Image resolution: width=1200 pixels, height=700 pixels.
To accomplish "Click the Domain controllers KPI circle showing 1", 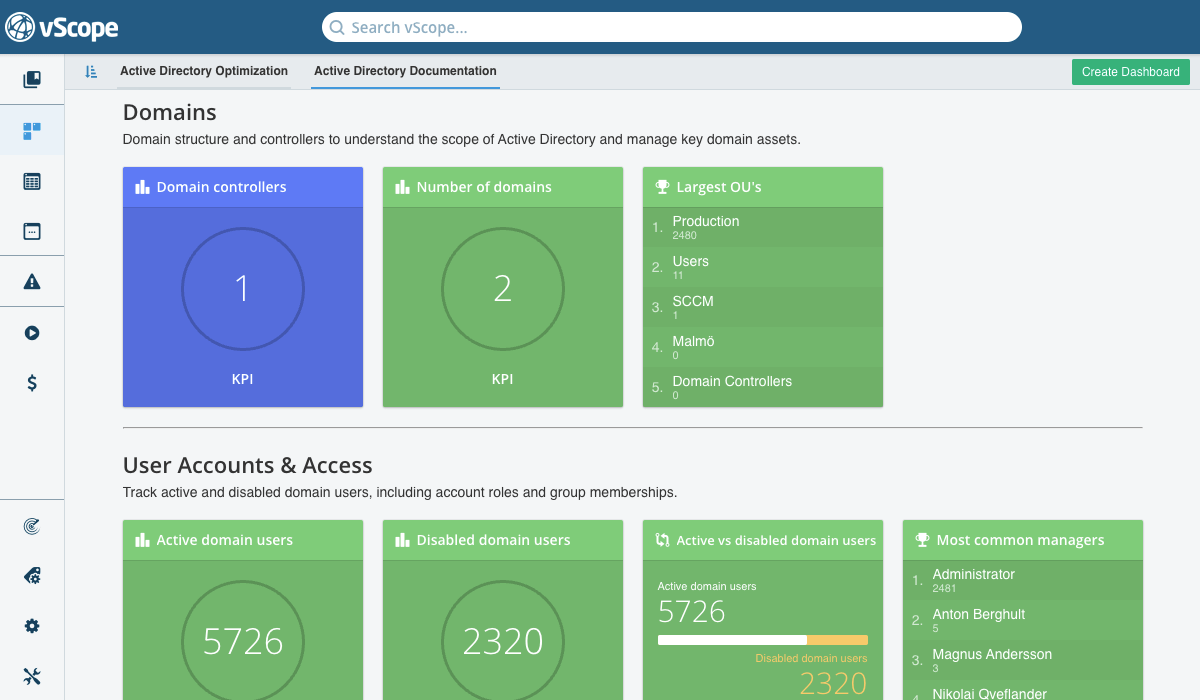I will pos(243,289).
